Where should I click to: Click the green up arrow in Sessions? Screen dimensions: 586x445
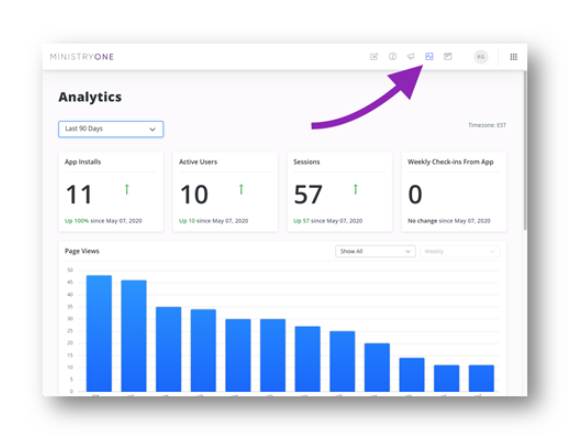click(x=355, y=189)
